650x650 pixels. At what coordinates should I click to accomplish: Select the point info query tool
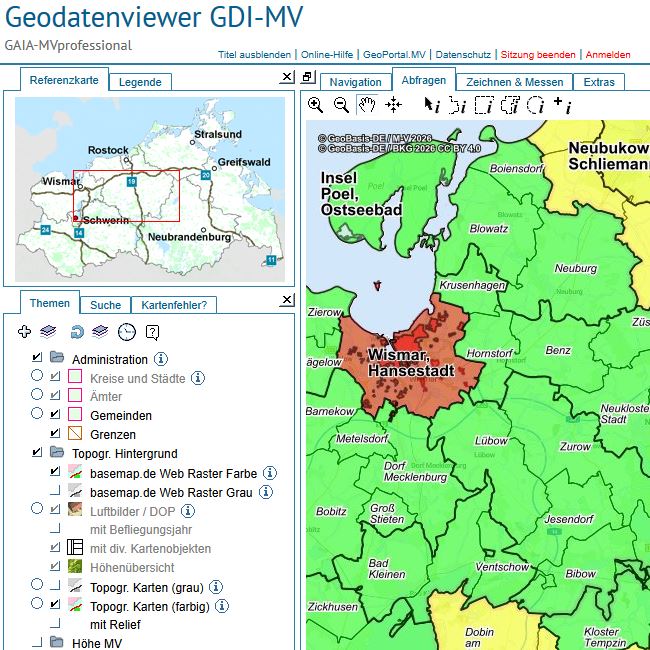432,105
